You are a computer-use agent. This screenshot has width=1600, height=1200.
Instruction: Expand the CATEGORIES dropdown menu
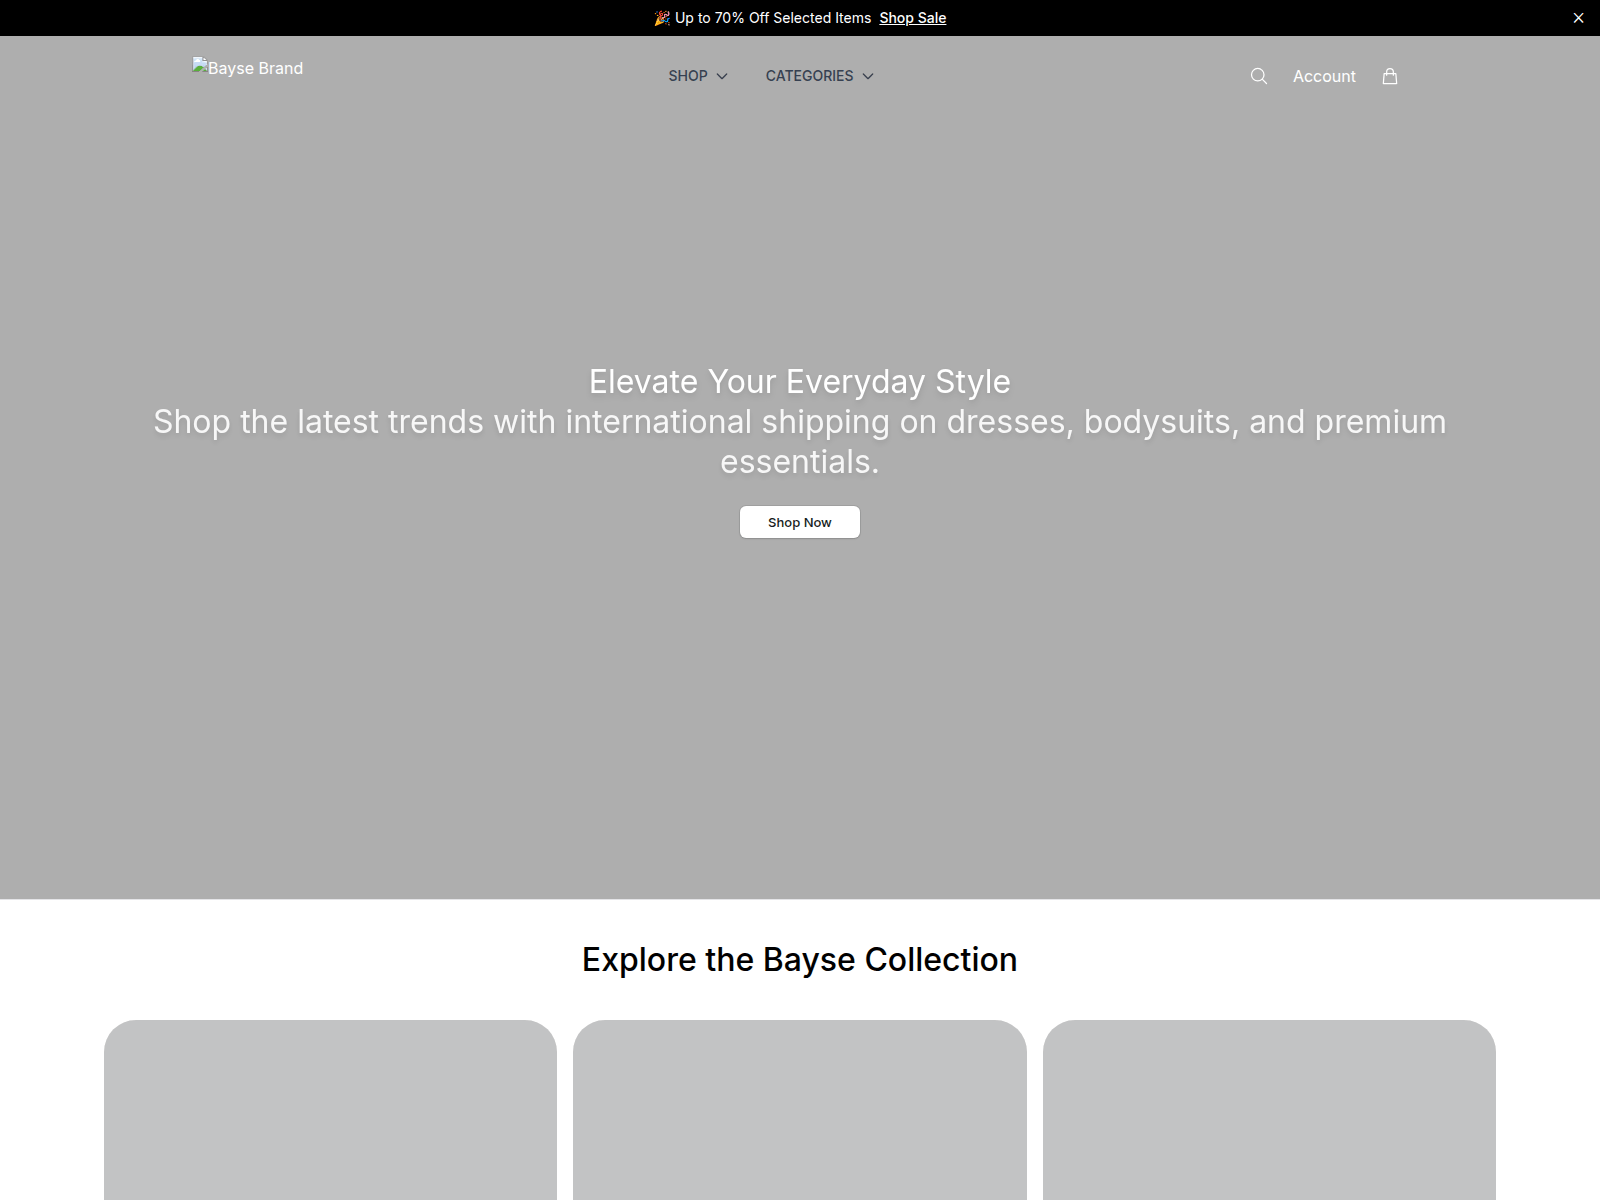pos(820,76)
